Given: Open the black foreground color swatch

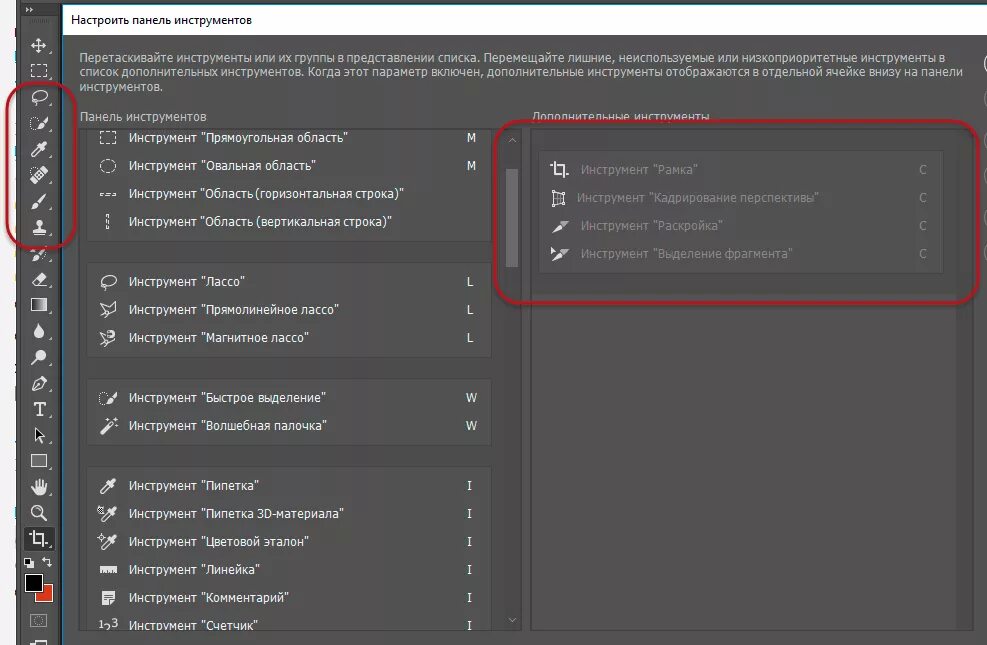Looking at the screenshot, I should [33, 583].
